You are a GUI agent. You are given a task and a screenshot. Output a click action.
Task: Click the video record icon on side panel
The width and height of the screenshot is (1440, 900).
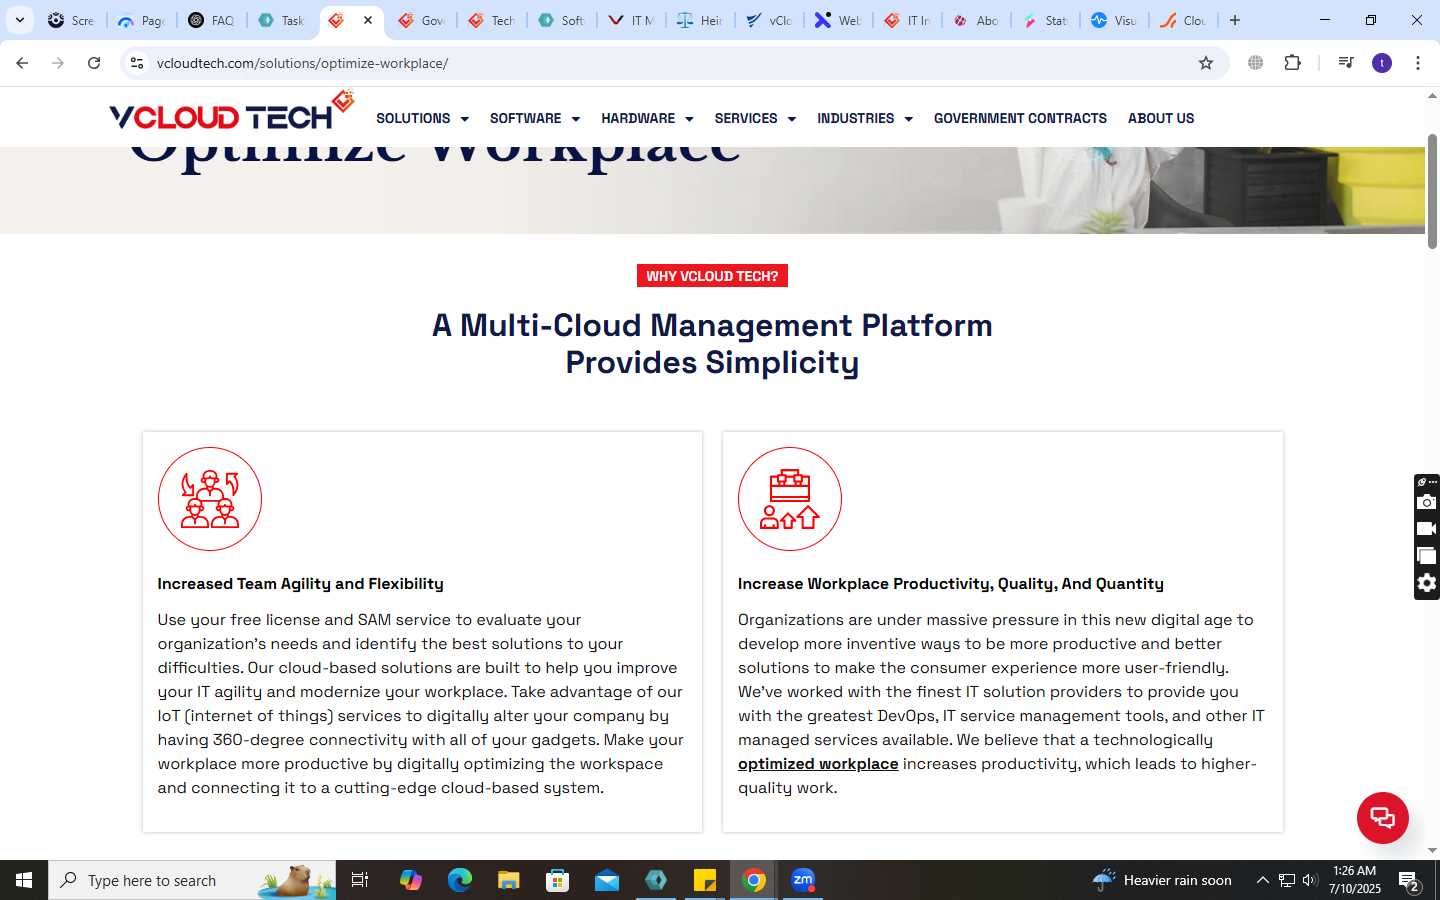tap(1427, 529)
